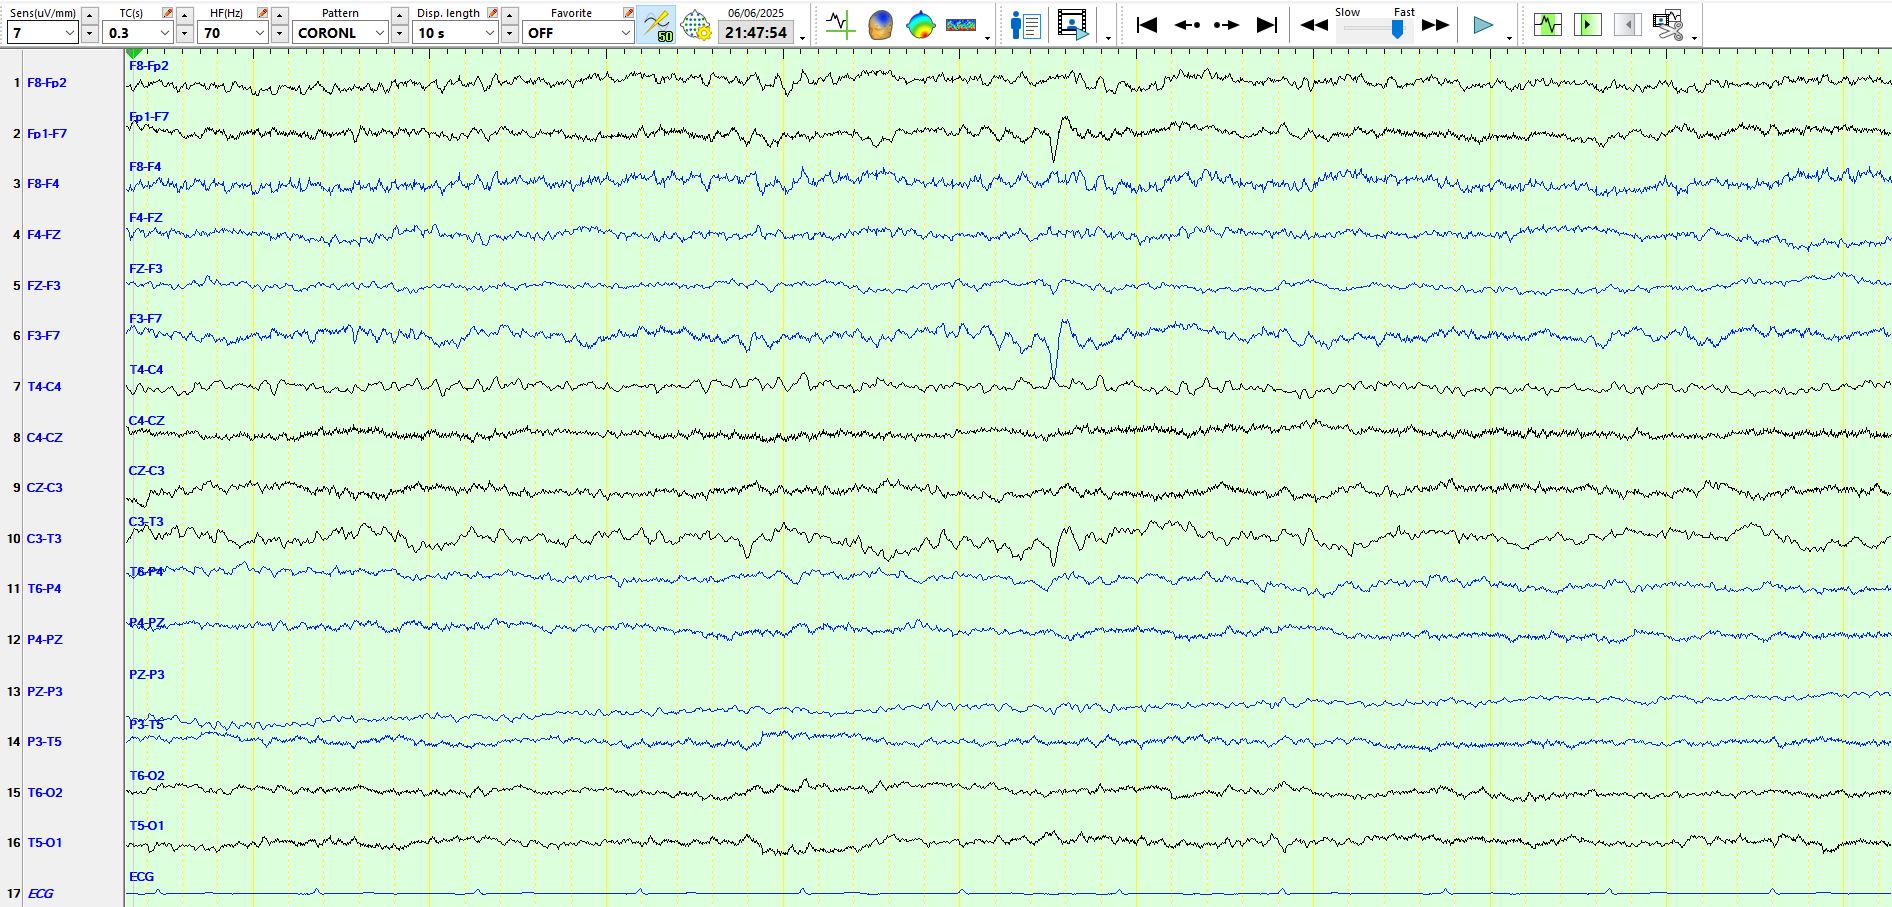Screen dimensions: 1892x907
Task: Select previous Pattern with its up arrow
Action: pyautogui.click(x=400, y=15)
